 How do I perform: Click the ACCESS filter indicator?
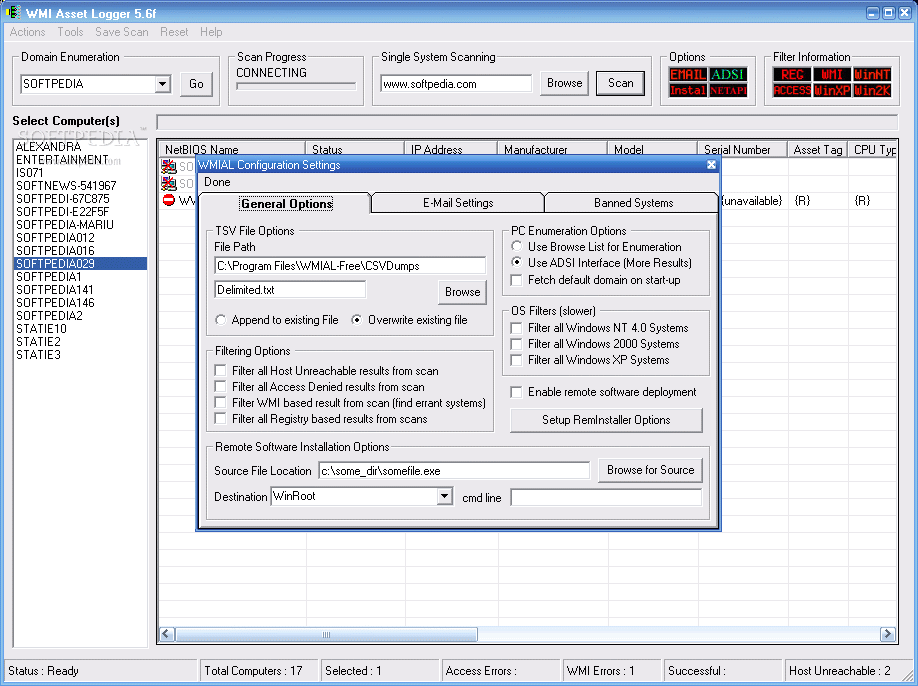792,90
